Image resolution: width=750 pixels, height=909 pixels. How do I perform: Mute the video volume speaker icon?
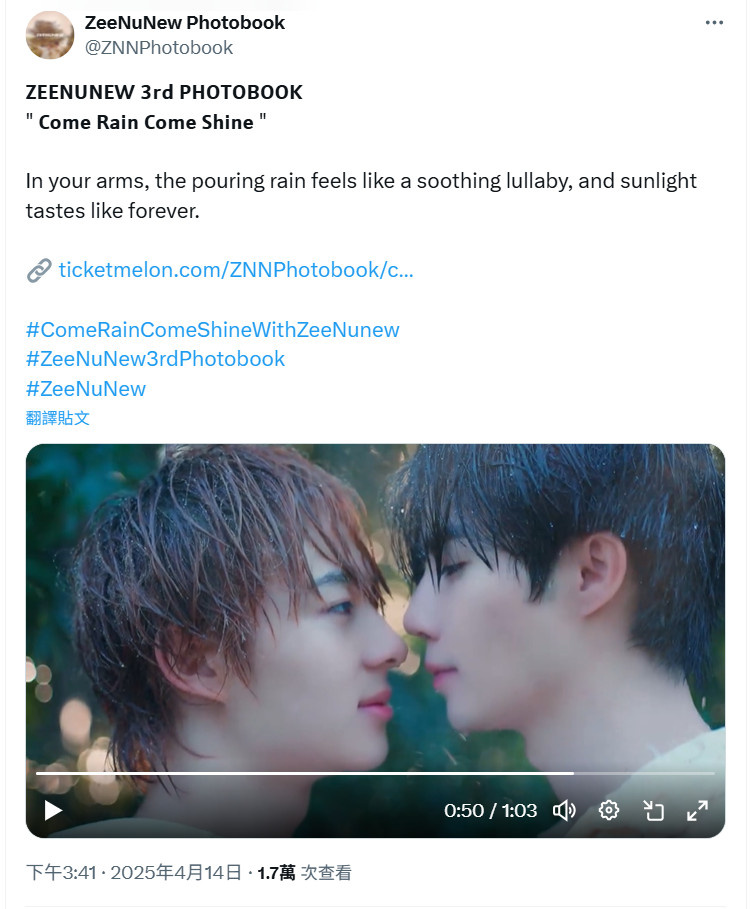coord(563,810)
